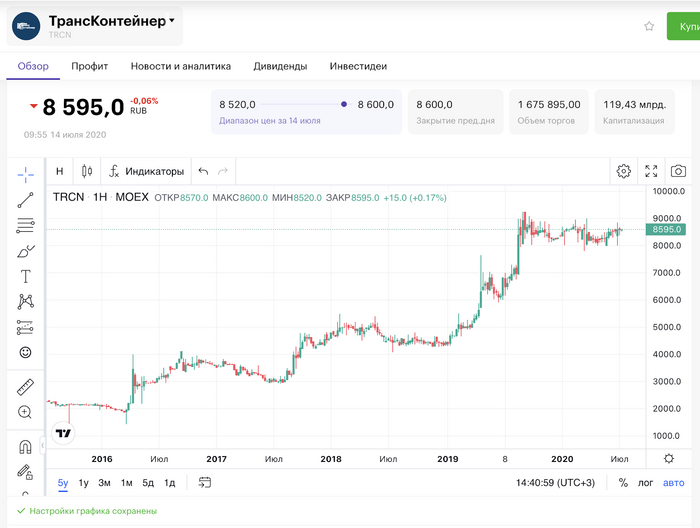Click the green Купить button
This screenshot has width=700, height=528.
tap(683, 26)
